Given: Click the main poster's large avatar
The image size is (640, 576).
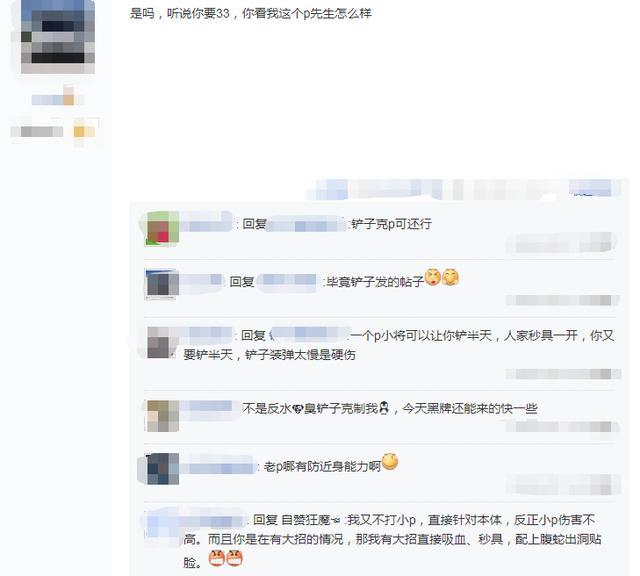Looking at the screenshot, I should 58,36.
